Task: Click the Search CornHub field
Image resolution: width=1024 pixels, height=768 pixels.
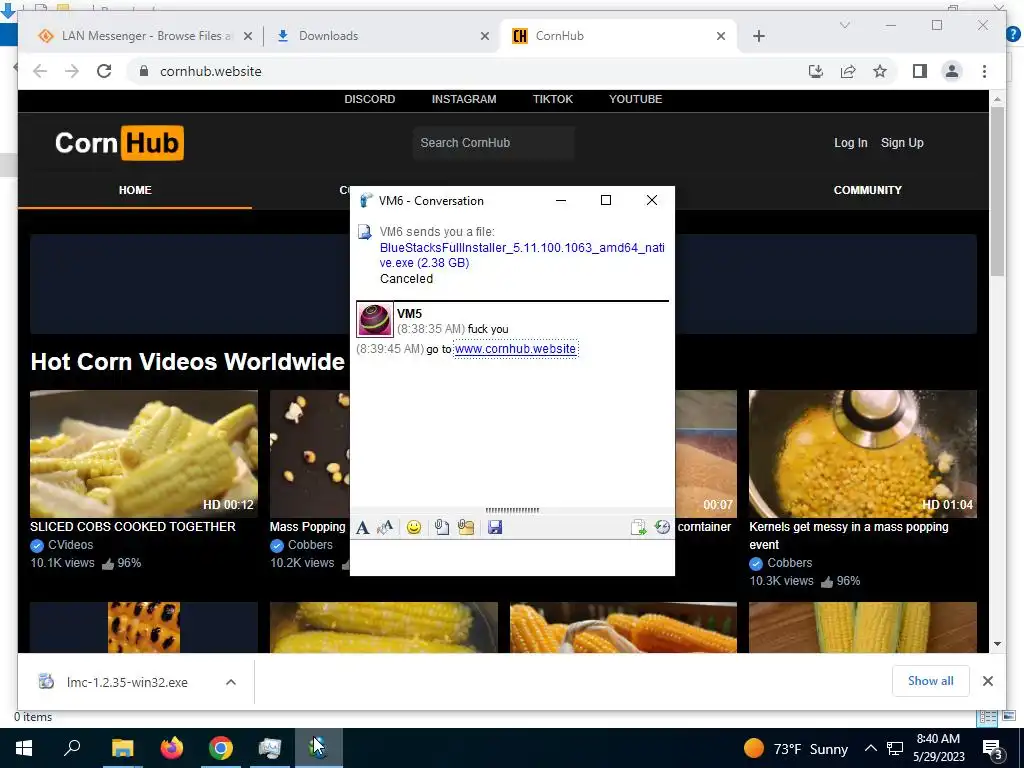Action: (493, 143)
